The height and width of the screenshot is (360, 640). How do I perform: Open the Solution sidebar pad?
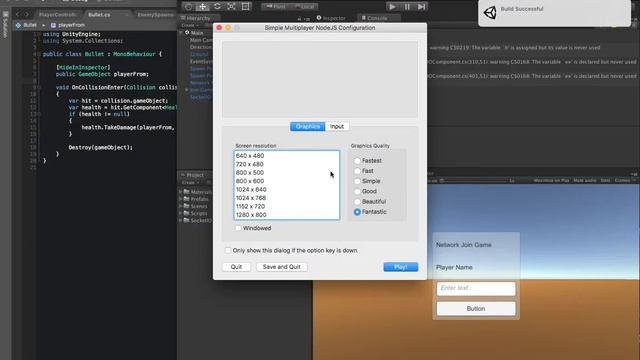(5, 24)
